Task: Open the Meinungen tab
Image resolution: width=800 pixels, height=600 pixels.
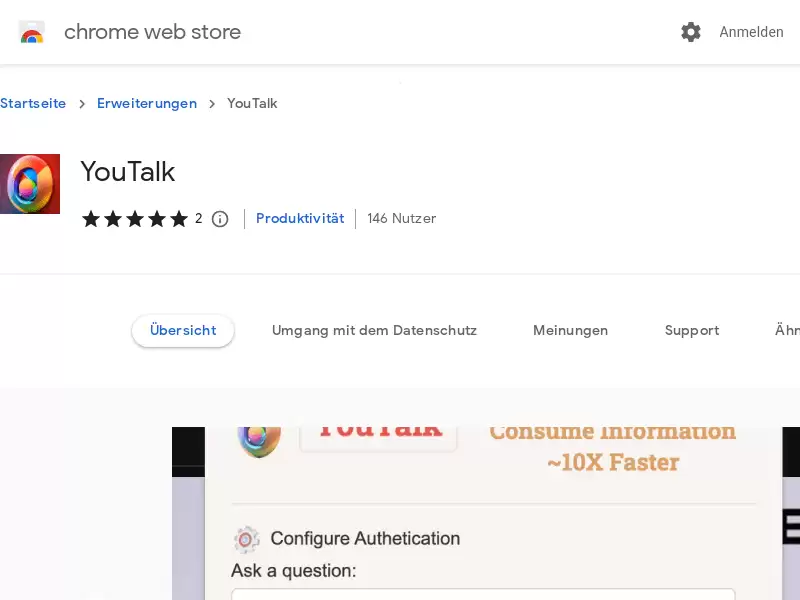Action: 570,331
